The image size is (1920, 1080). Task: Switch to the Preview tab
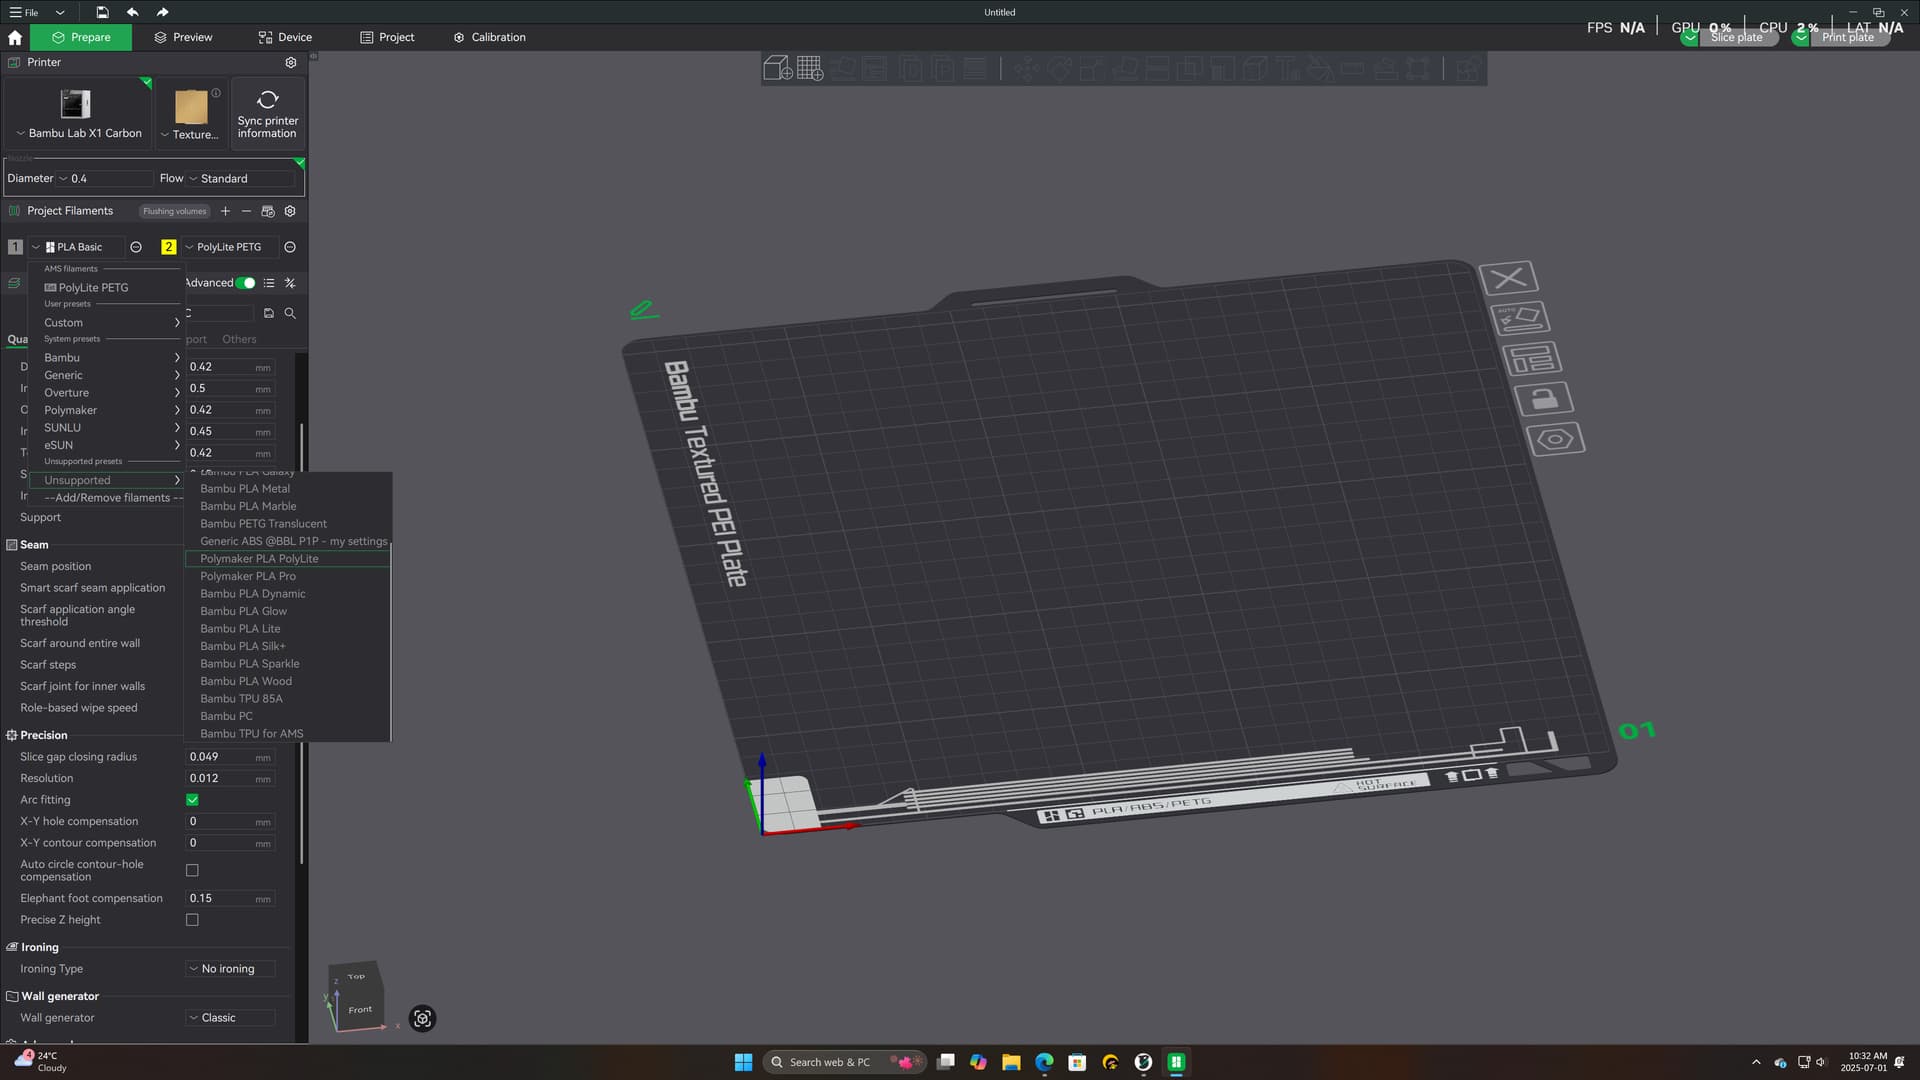pos(183,37)
